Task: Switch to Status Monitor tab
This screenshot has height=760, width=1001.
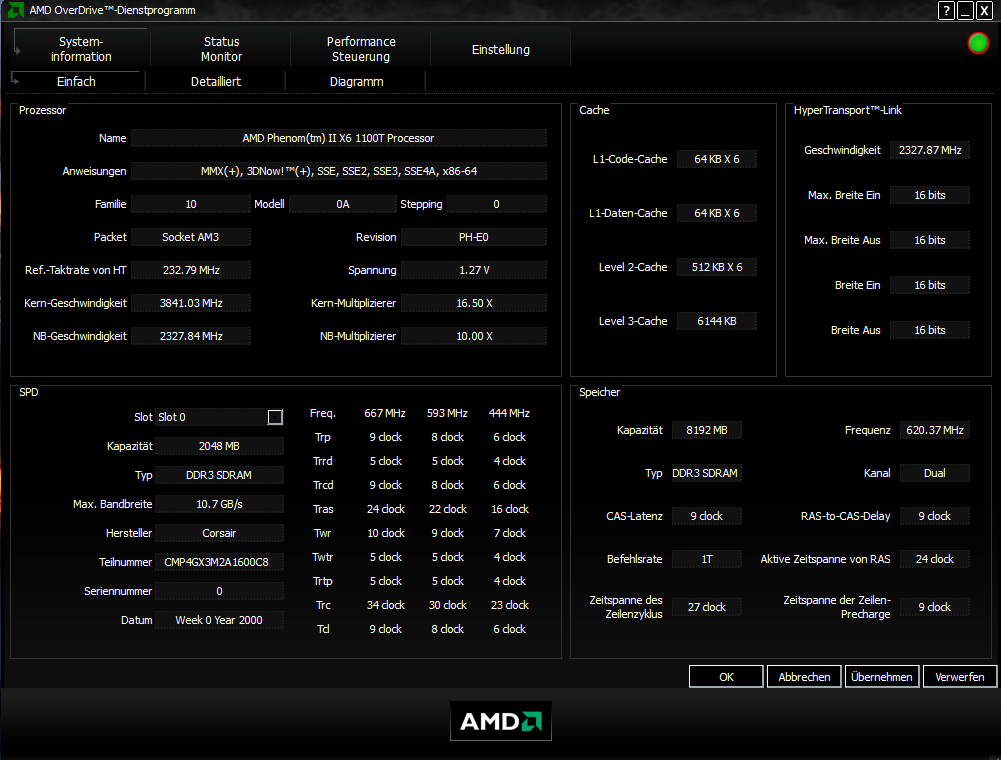Action: coord(221,49)
